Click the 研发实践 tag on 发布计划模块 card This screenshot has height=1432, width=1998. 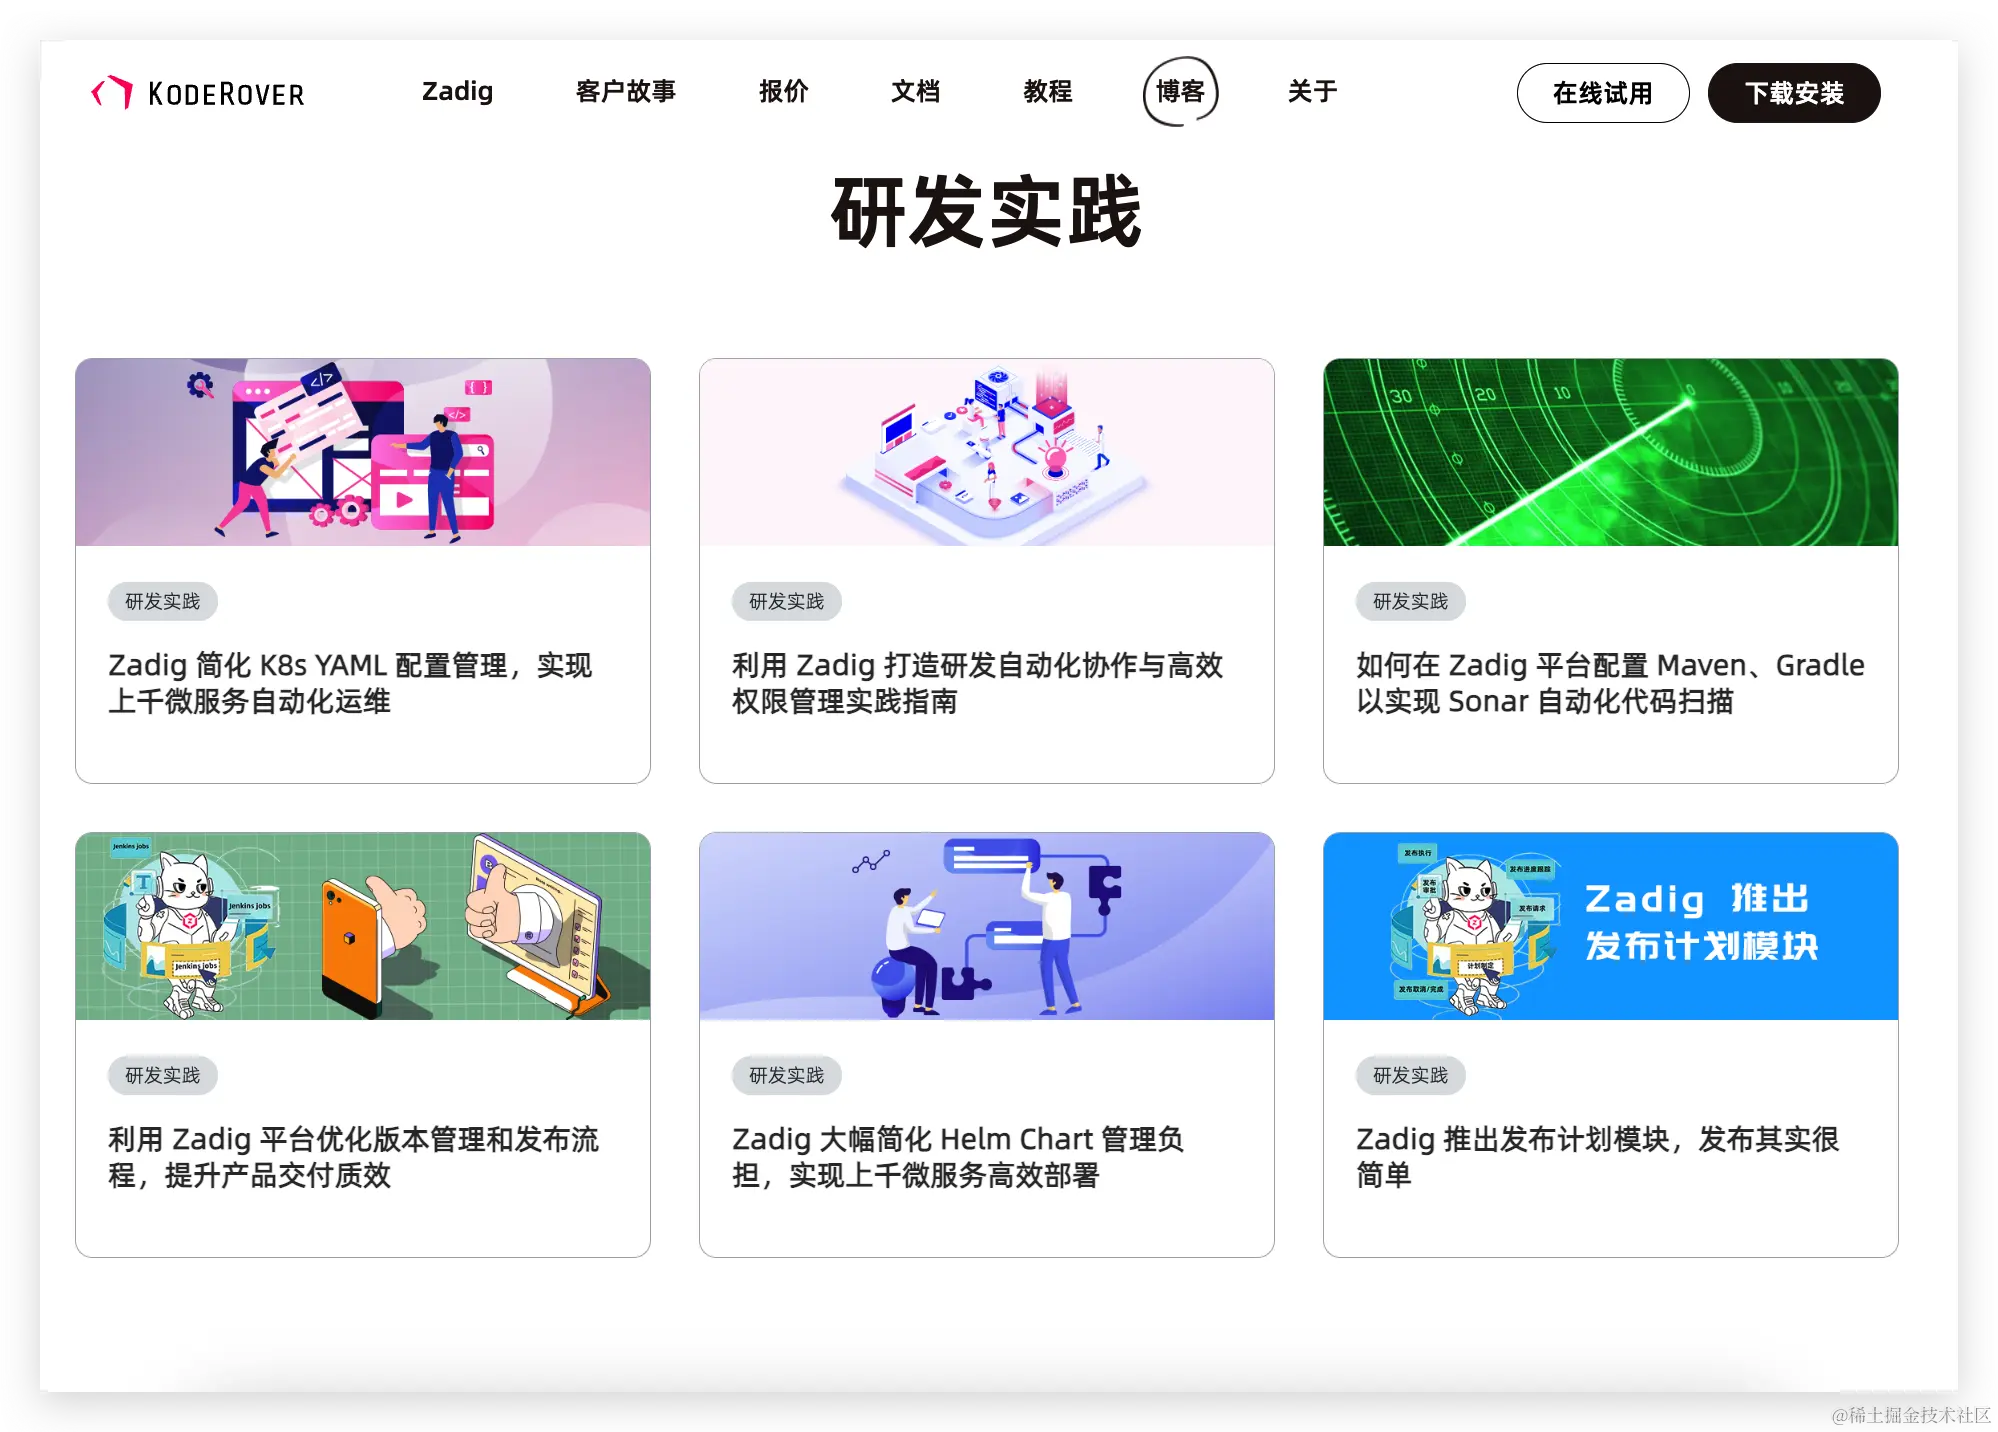[1410, 1075]
